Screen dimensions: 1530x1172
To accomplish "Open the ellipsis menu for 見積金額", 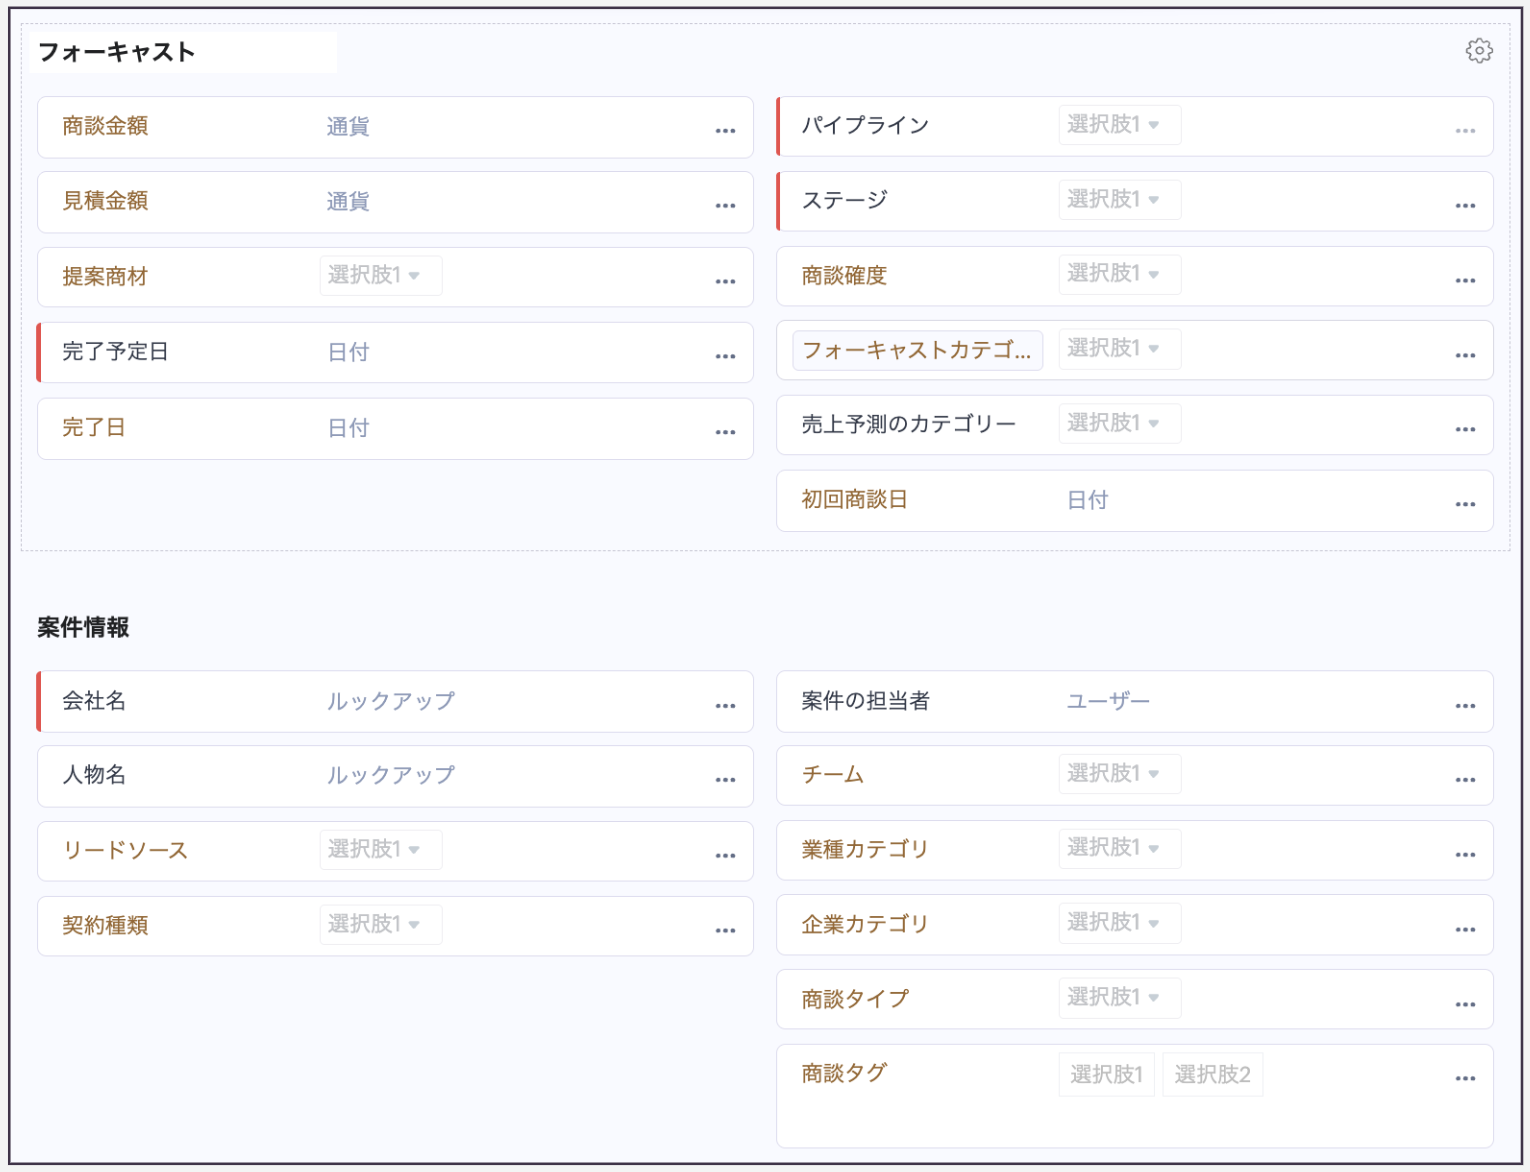I will (725, 206).
